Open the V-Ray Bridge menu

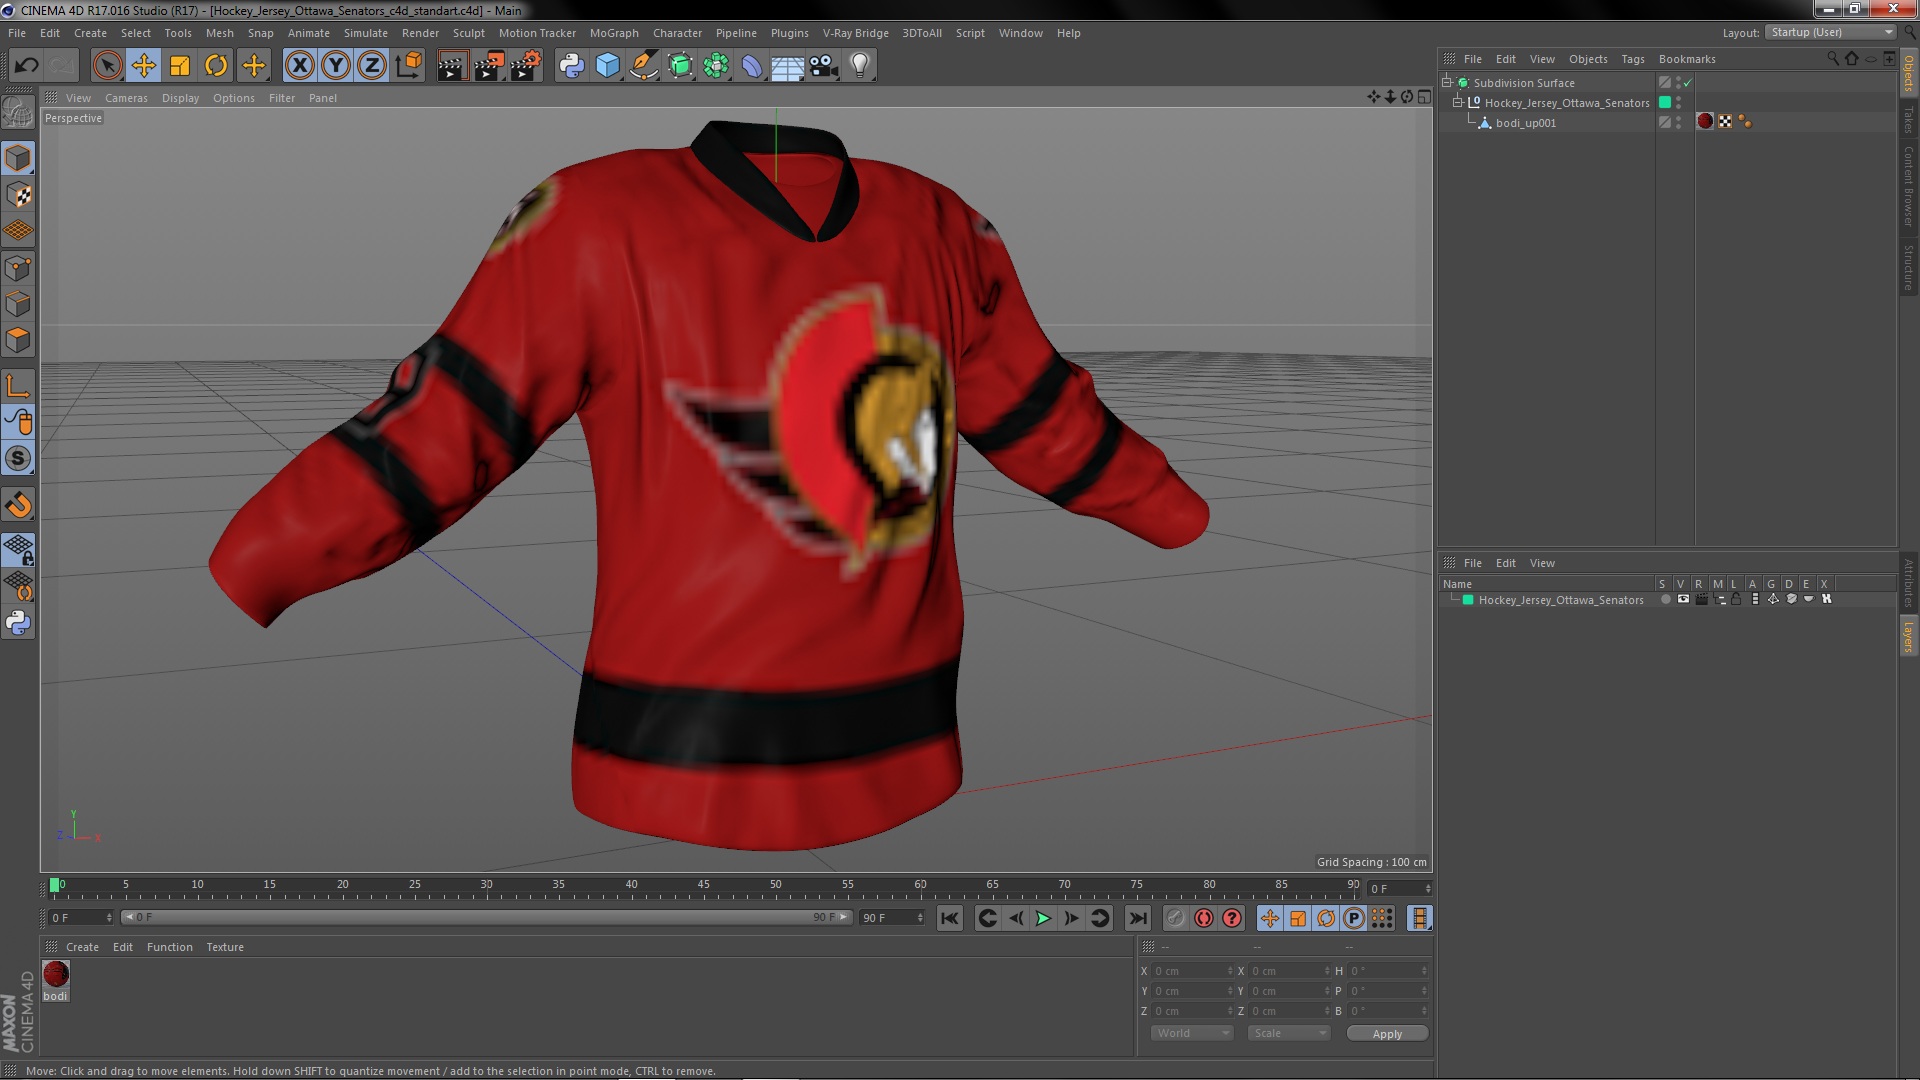click(855, 33)
